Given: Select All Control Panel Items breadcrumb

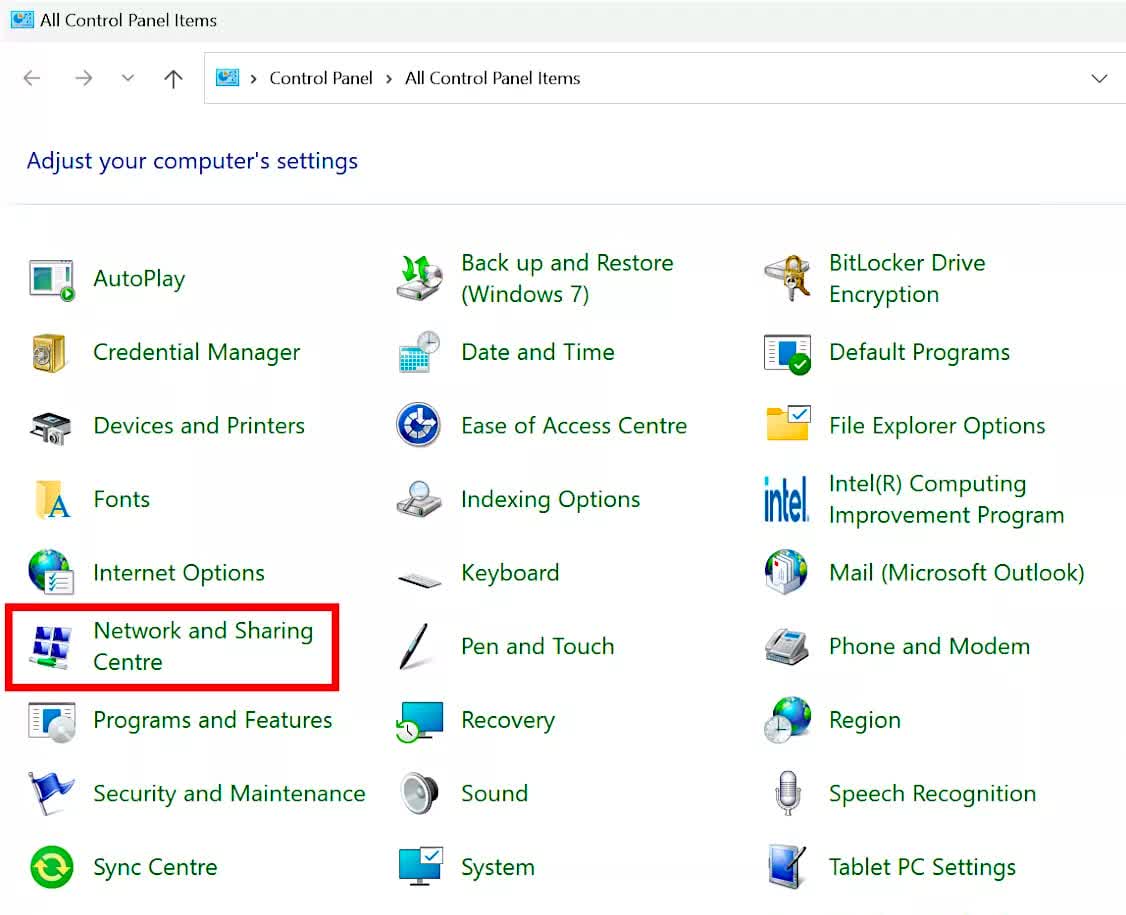Looking at the screenshot, I should tap(492, 78).
